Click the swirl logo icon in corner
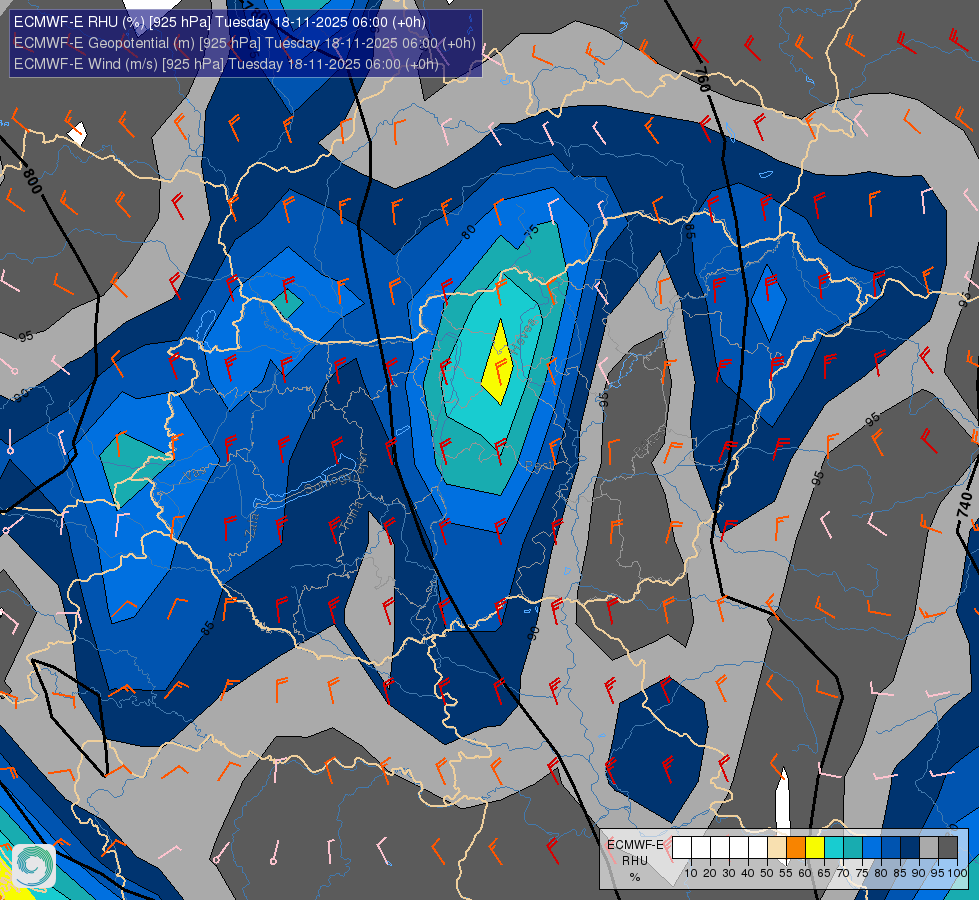The width and height of the screenshot is (979, 900). pos(34,865)
